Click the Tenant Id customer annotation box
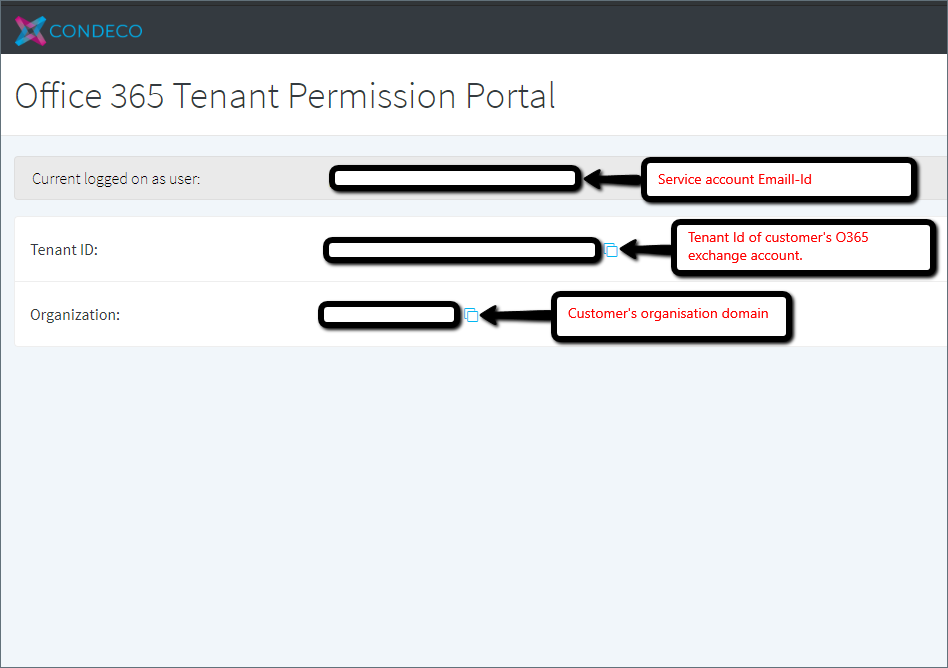The height and width of the screenshot is (668, 948). (x=802, y=246)
